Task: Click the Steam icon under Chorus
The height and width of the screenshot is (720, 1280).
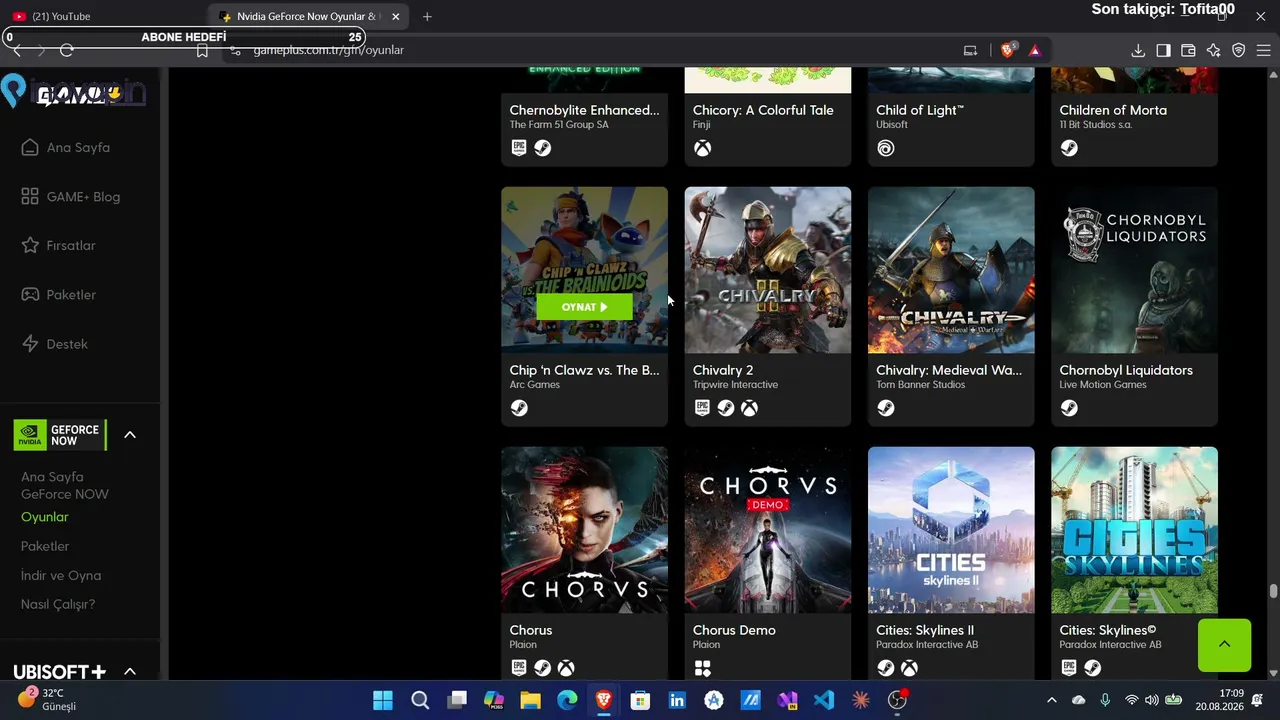Action: click(x=542, y=668)
